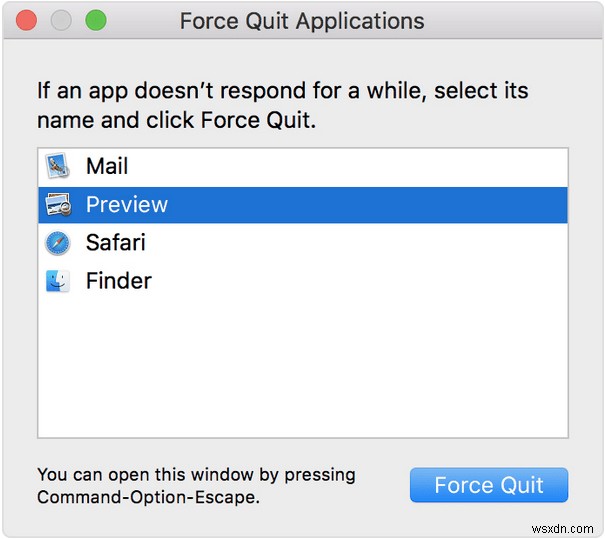Click the green zoom window button

(95, 20)
